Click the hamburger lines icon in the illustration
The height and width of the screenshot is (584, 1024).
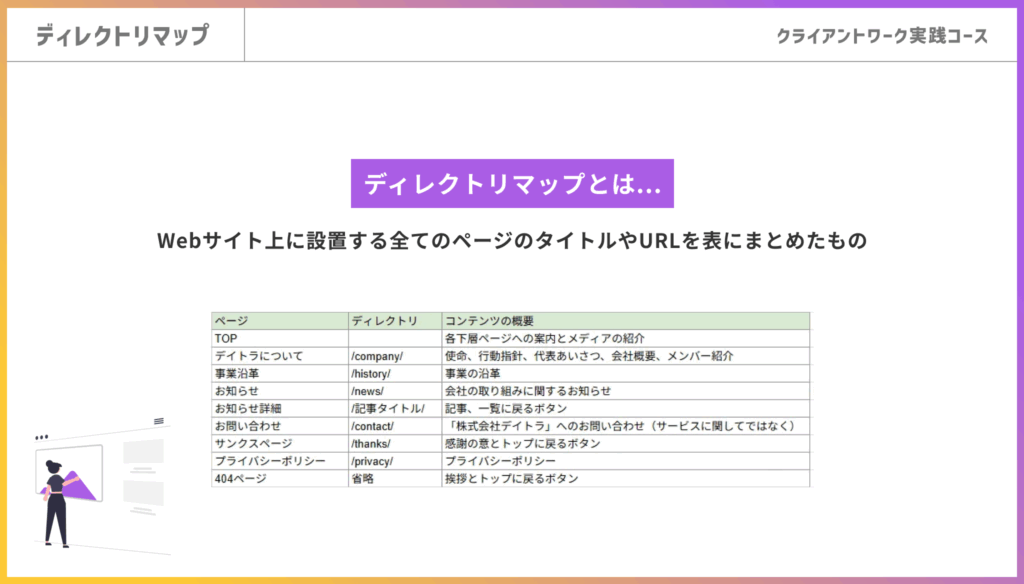coord(159,422)
